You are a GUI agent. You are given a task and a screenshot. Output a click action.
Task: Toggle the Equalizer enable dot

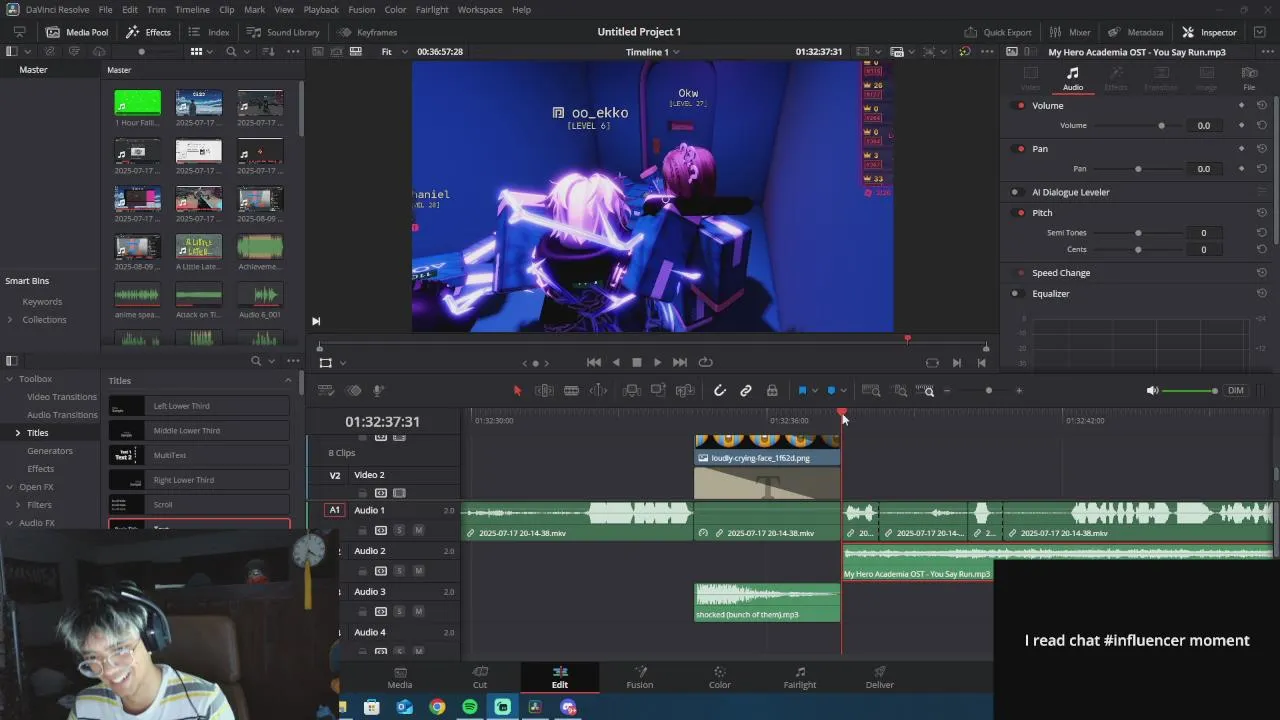click(x=1015, y=294)
